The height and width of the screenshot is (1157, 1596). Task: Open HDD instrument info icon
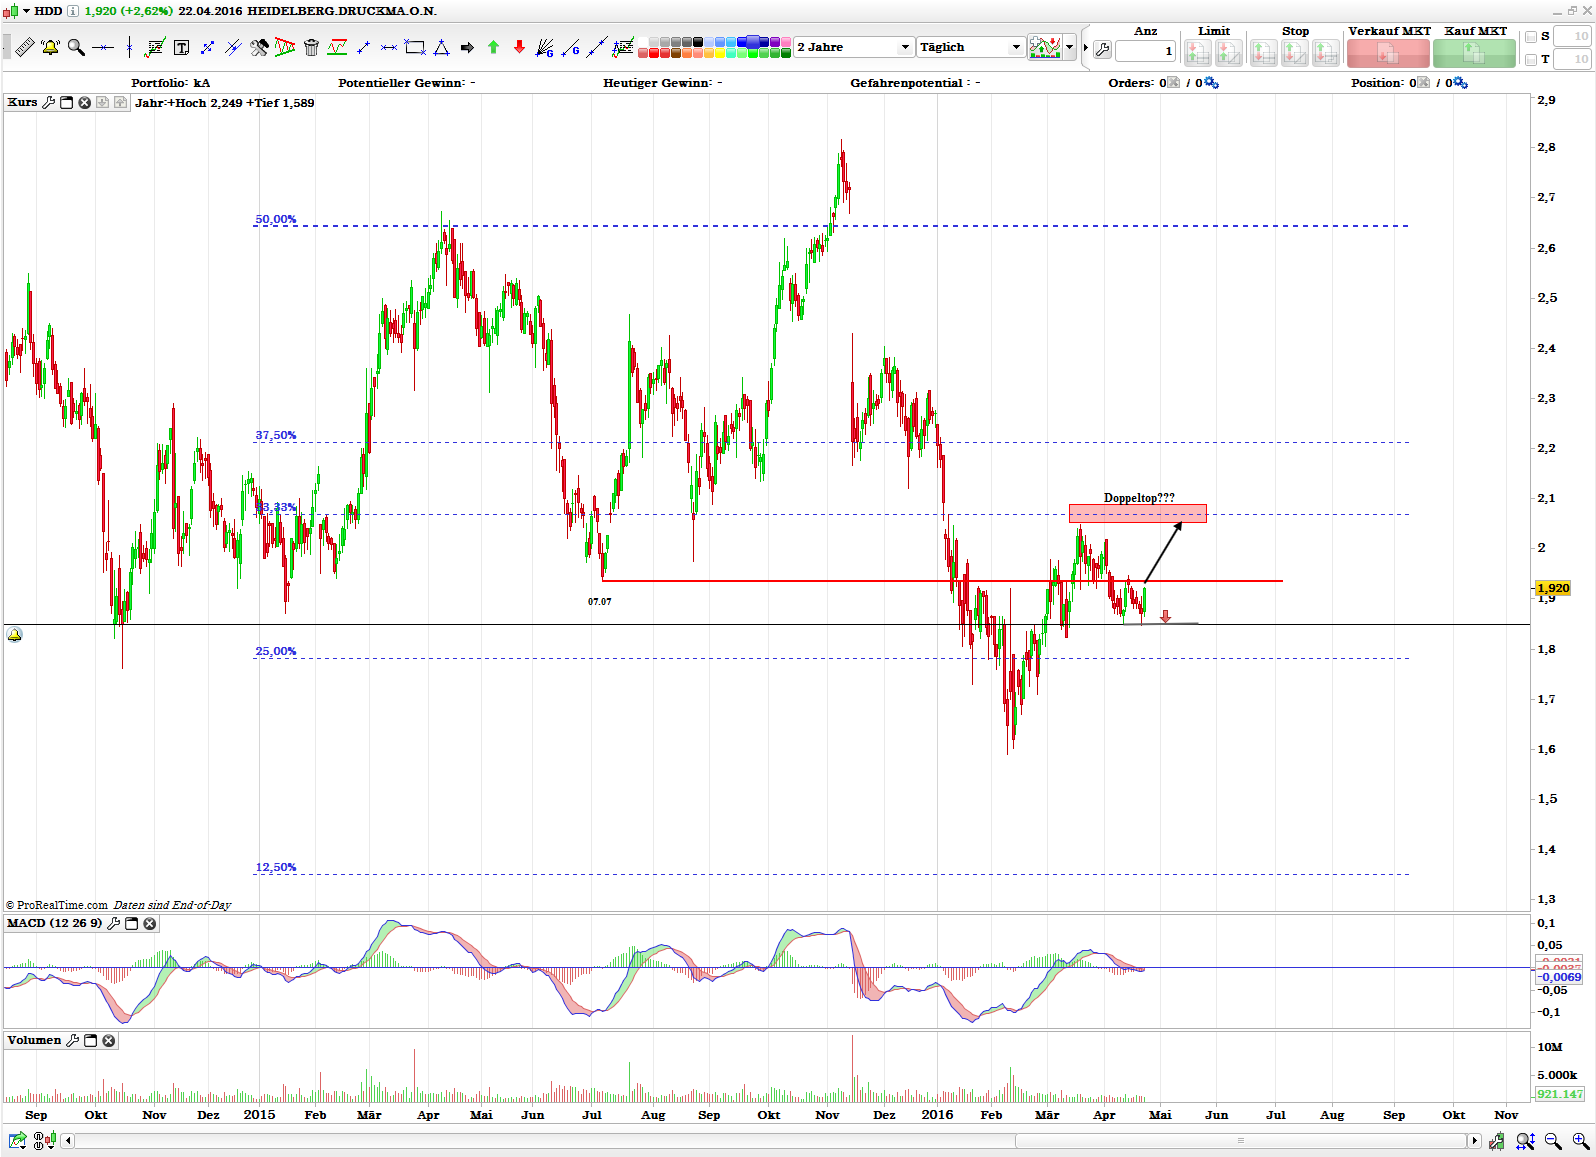(72, 11)
